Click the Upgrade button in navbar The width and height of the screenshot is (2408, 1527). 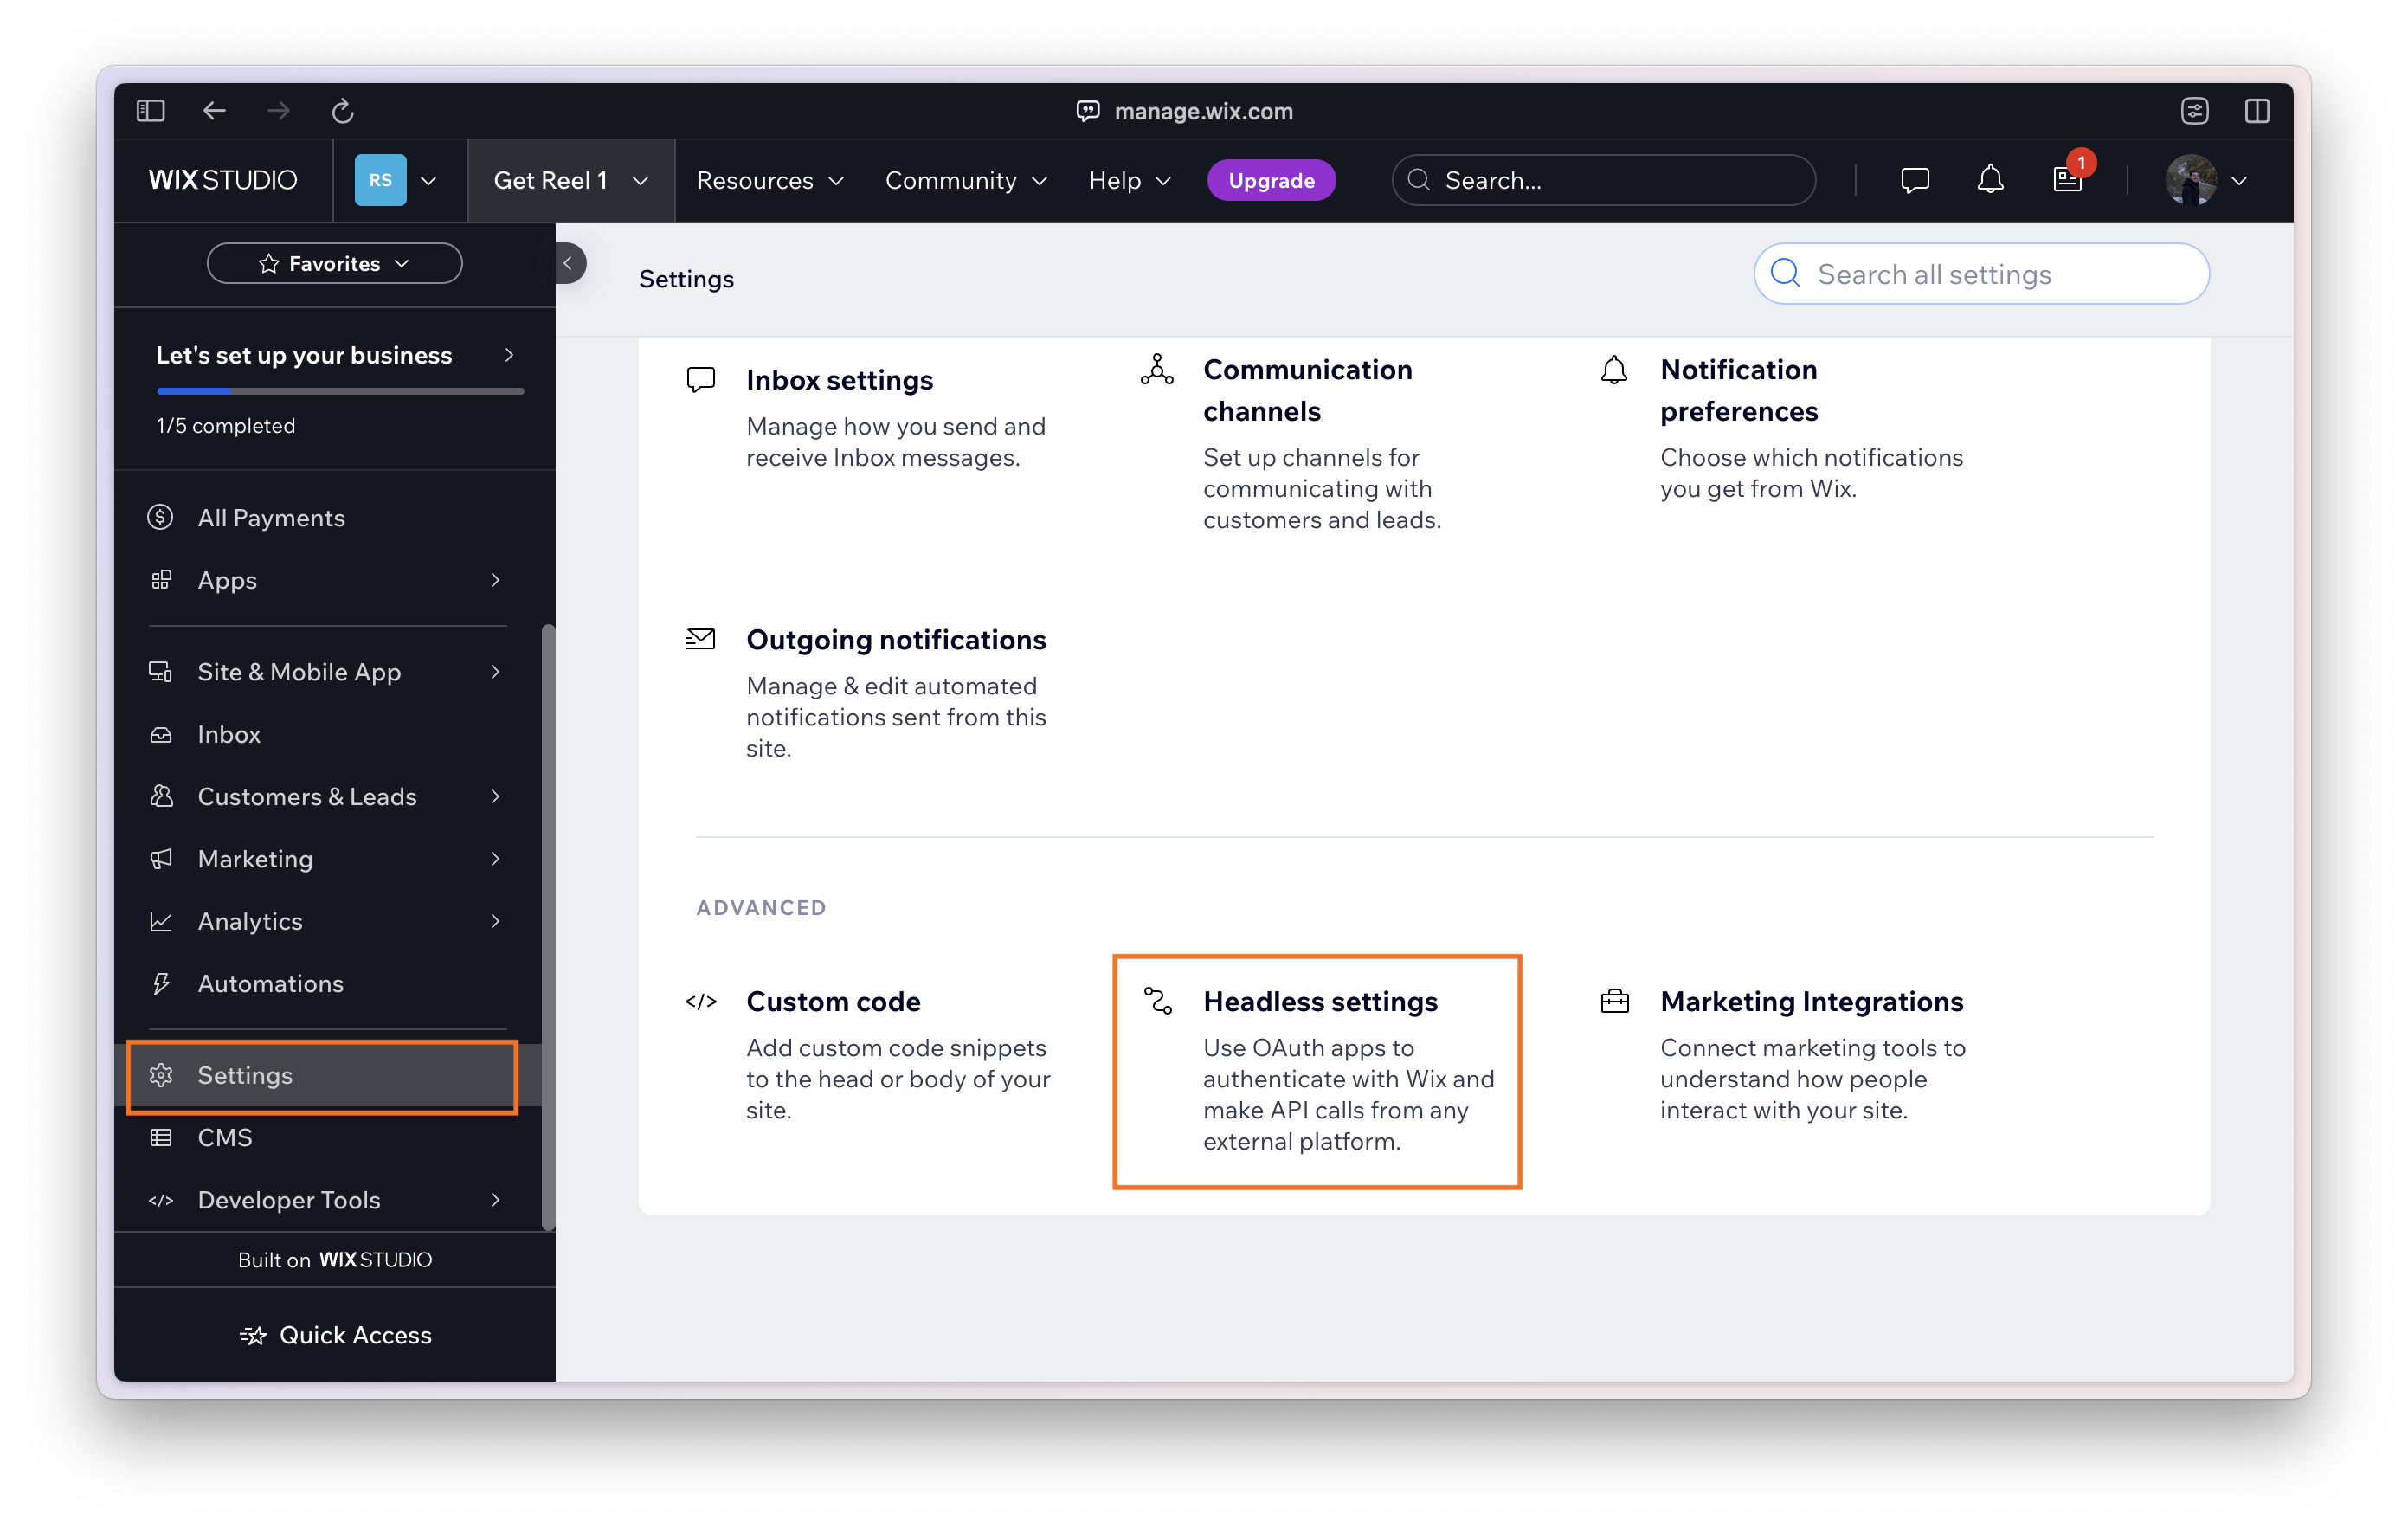(1269, 179)
